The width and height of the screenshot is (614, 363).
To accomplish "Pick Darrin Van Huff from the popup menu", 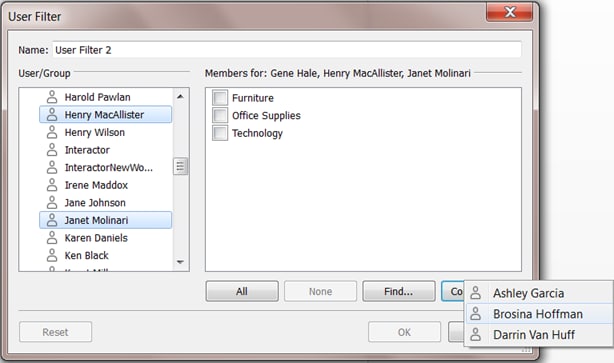I will coord(538,334).
